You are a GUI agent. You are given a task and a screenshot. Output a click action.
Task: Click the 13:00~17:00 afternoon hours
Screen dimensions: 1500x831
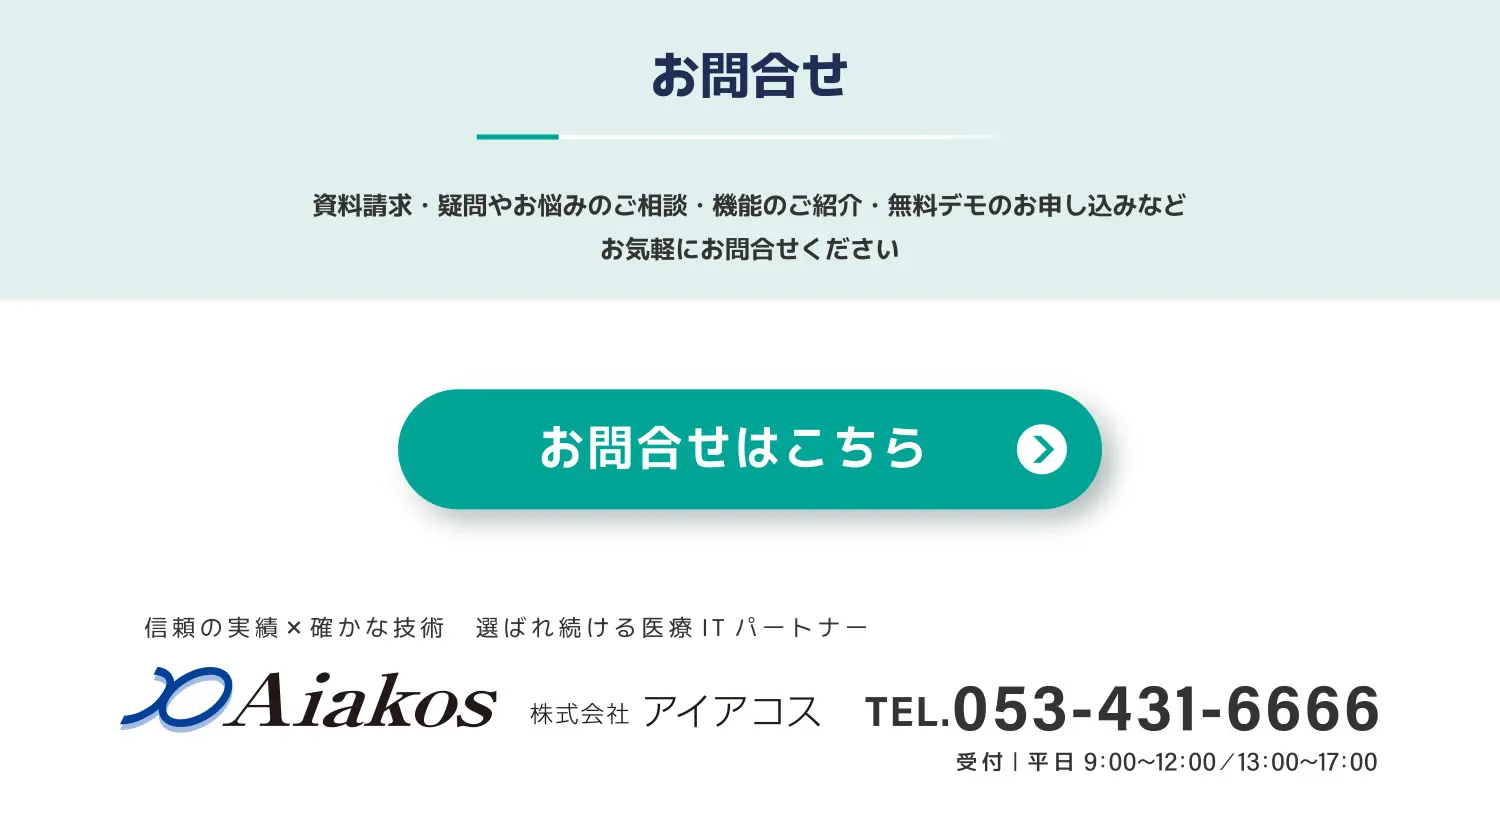1307,762
